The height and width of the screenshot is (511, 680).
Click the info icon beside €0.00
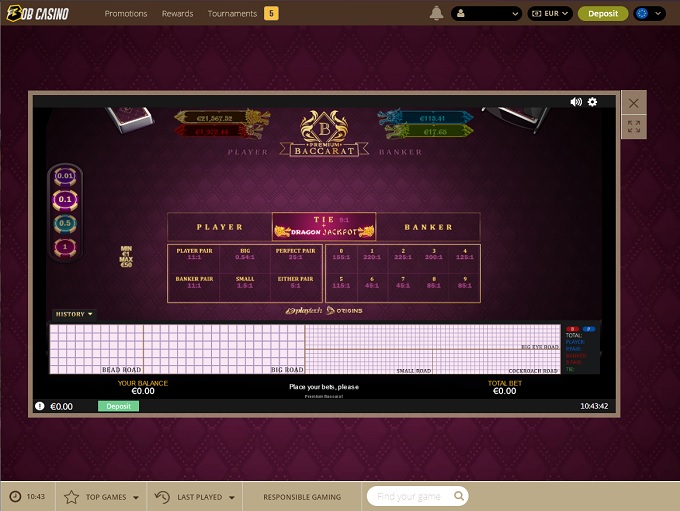(x=40, y=406)
